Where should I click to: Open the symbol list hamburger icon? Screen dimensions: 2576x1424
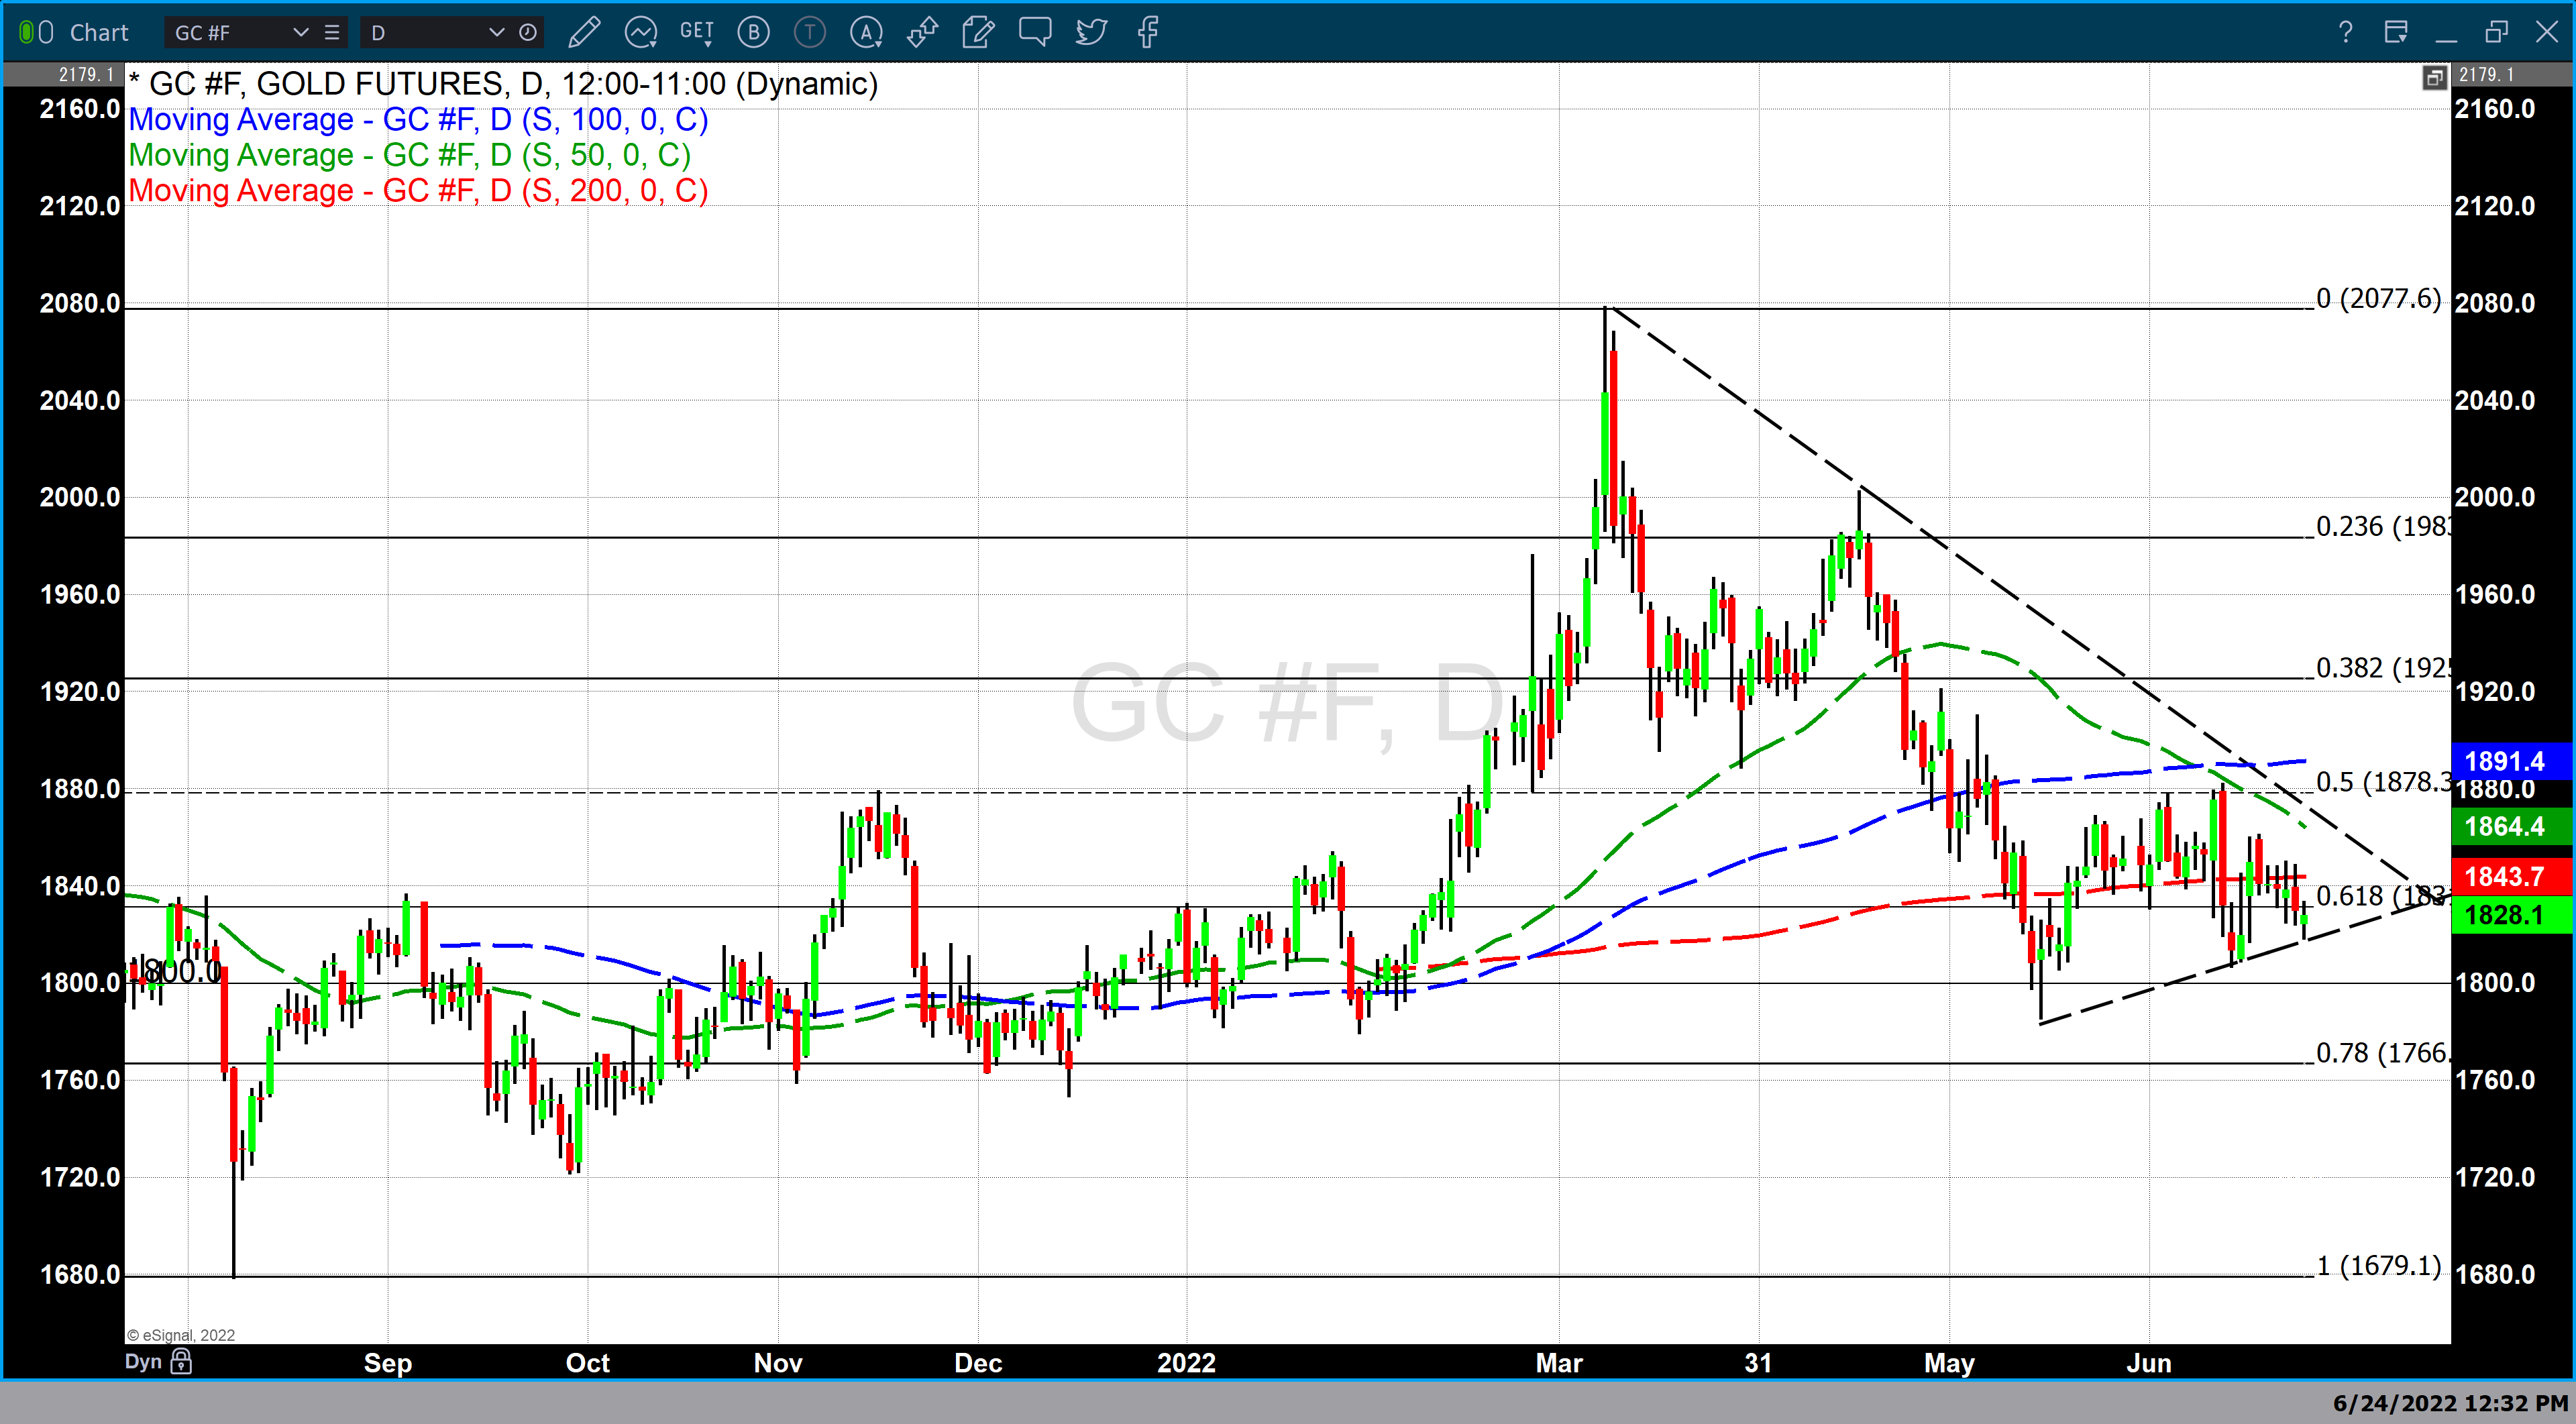point(332,33)
